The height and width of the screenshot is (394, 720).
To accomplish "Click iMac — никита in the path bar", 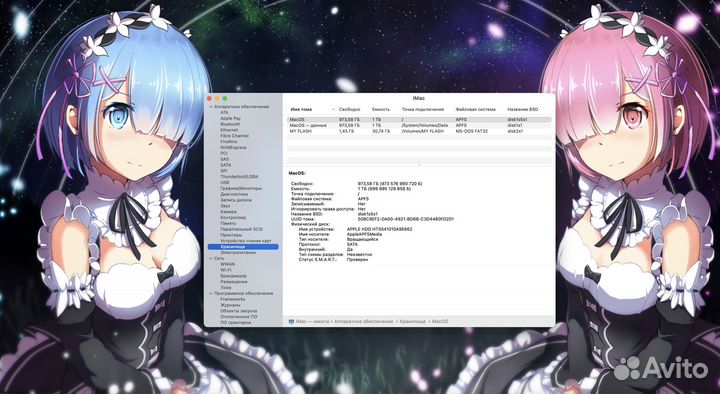I will point(312,321).
